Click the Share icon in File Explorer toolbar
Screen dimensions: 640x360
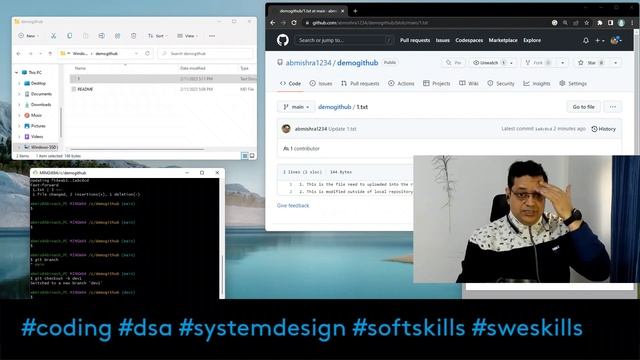point(118,36)
